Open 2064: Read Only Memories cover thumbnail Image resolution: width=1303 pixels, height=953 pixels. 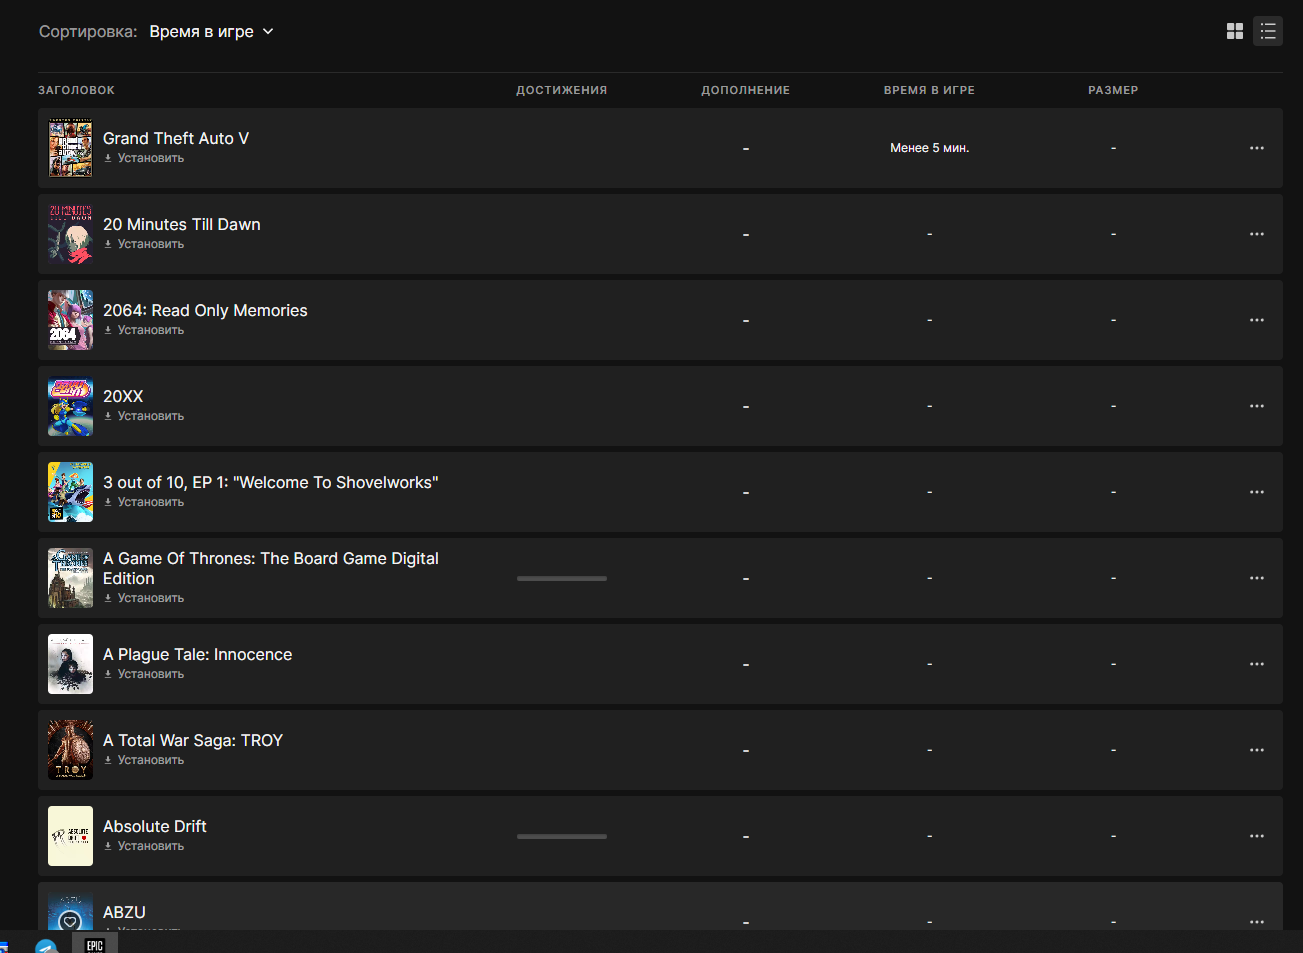click(x=70, y=320)
